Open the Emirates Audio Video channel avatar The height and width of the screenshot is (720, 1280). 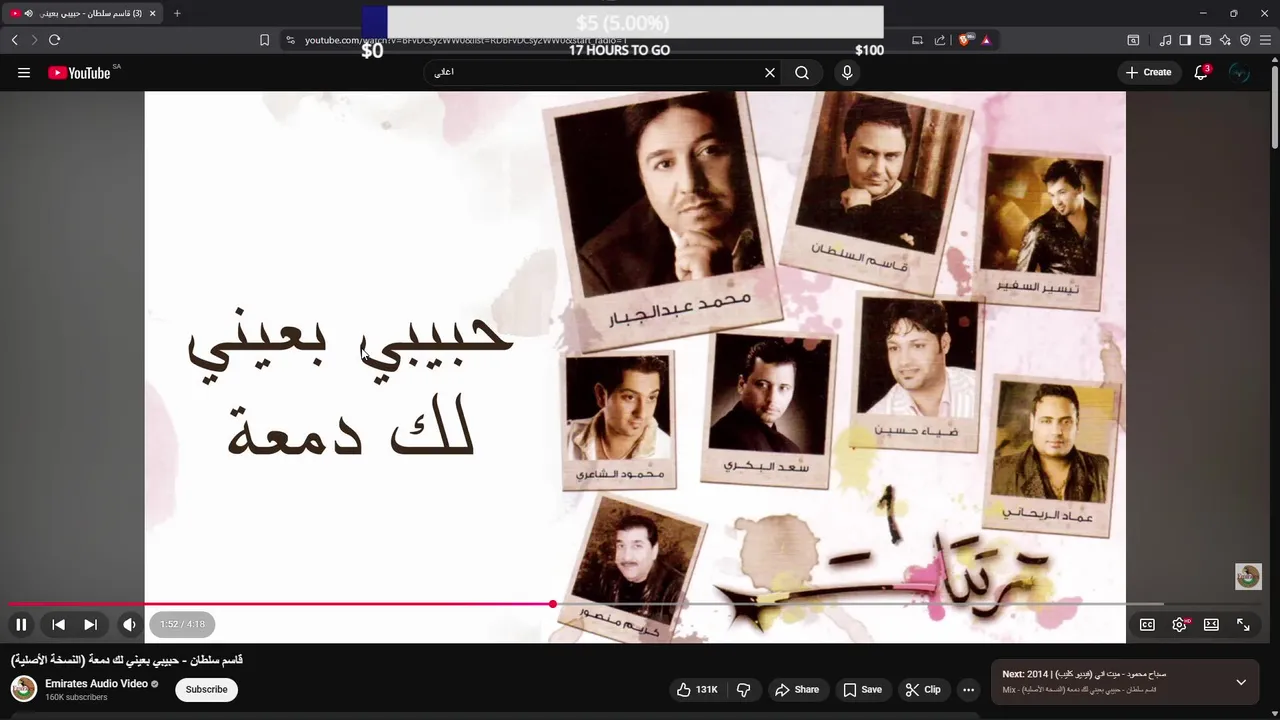coord(24,689)
